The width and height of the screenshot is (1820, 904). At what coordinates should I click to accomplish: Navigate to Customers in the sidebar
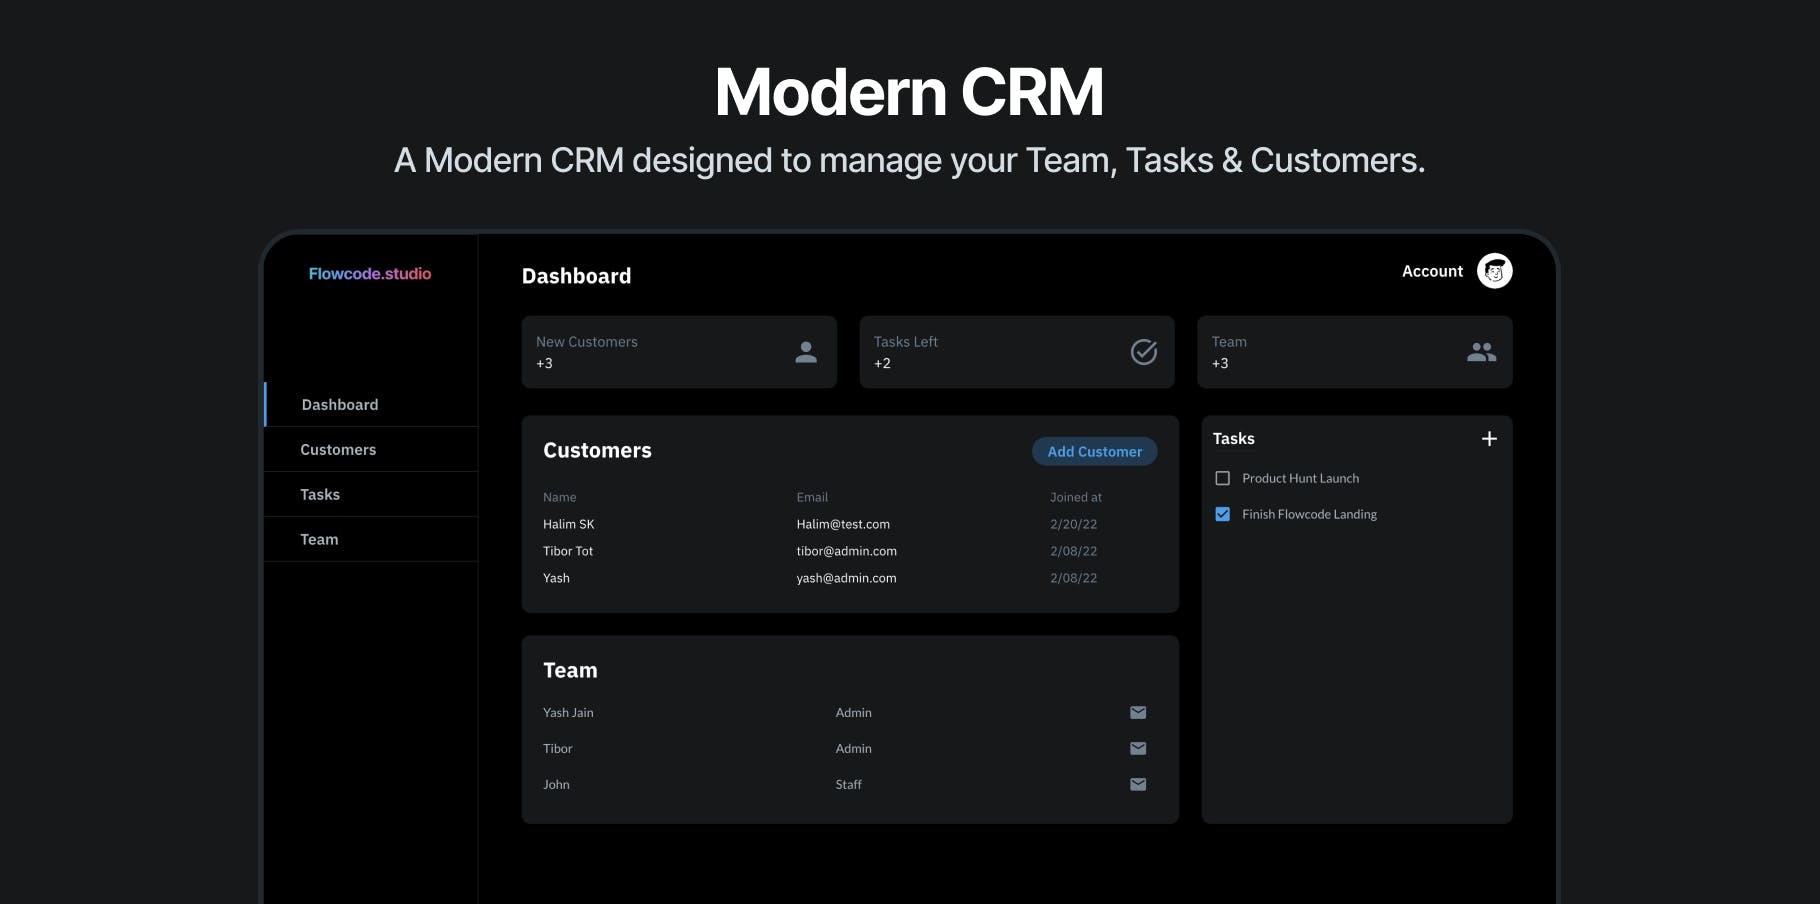(338, 449)
